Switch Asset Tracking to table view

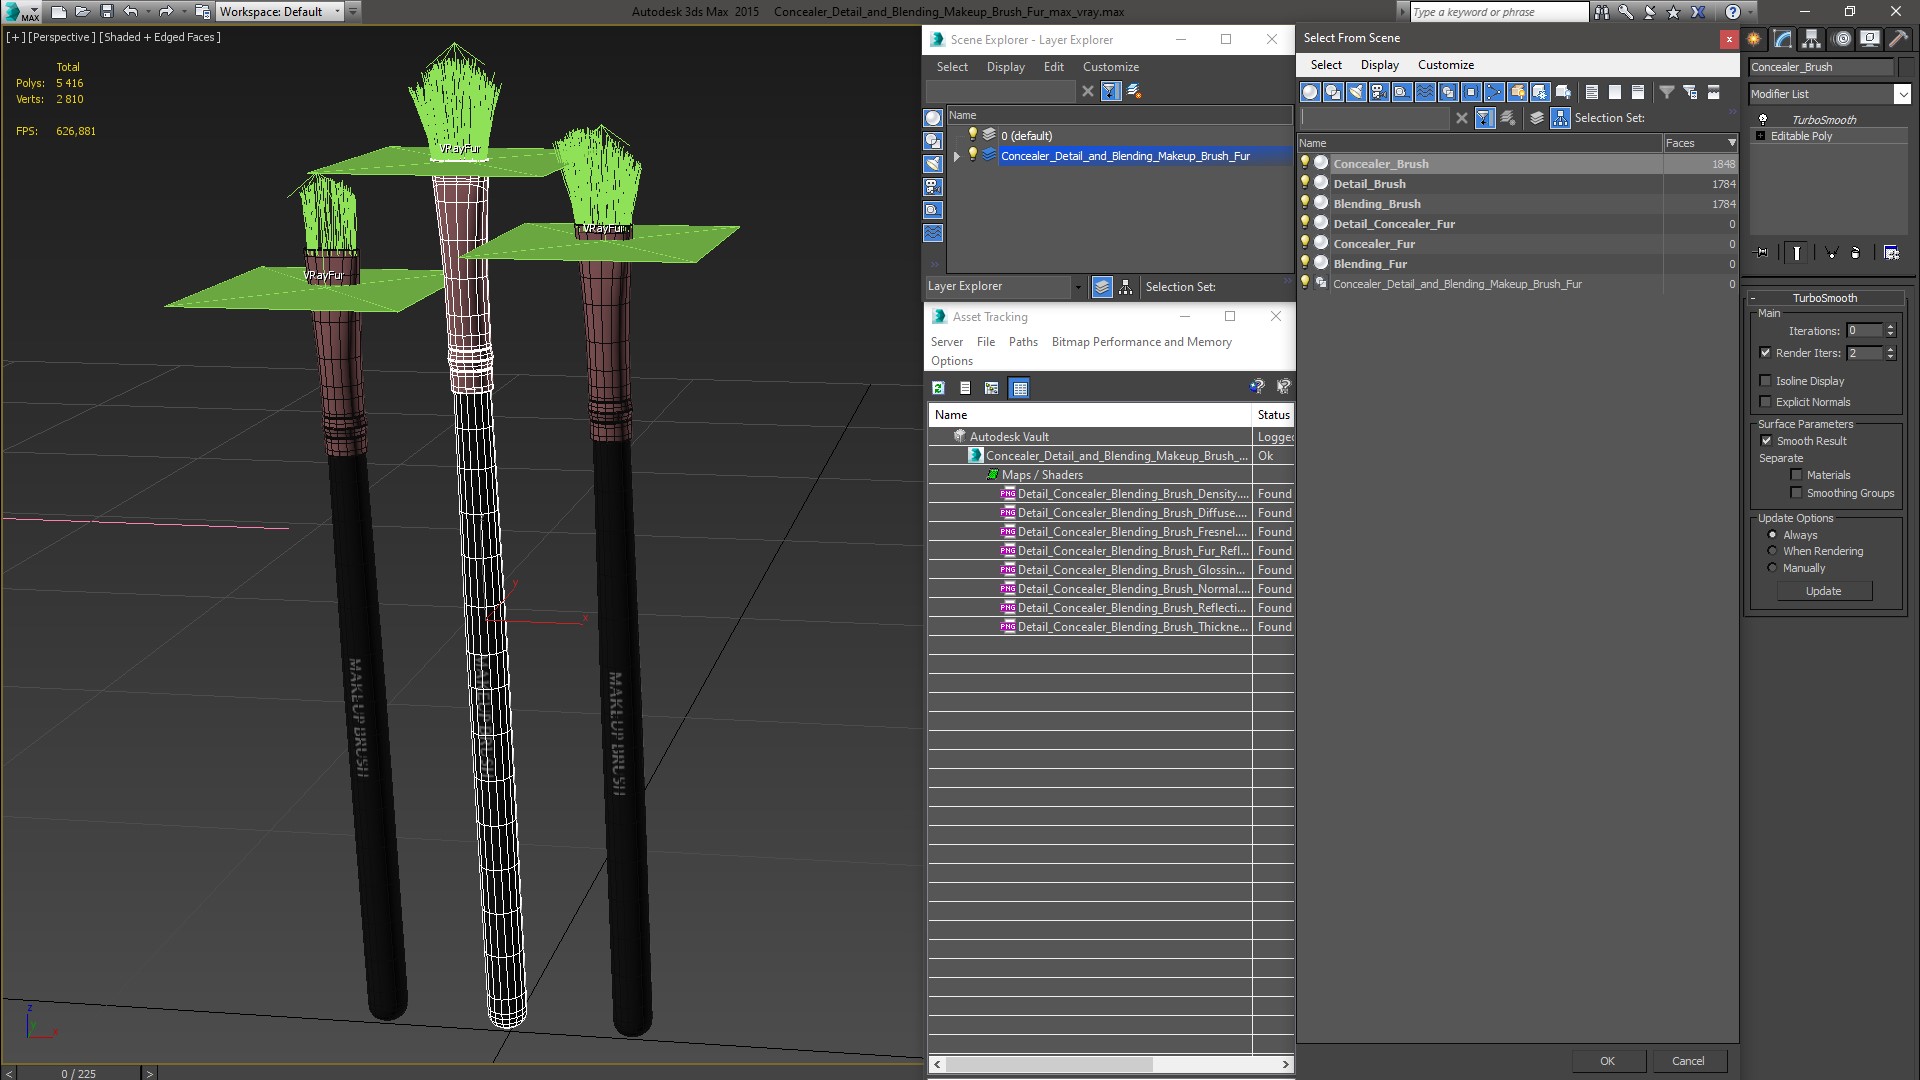[1019, 388]
